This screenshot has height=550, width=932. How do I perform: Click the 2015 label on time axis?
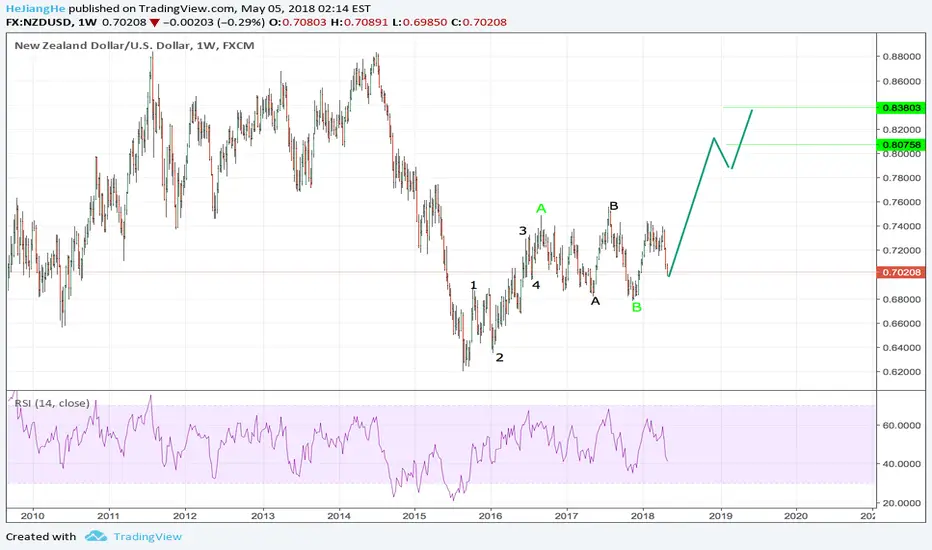414,516
